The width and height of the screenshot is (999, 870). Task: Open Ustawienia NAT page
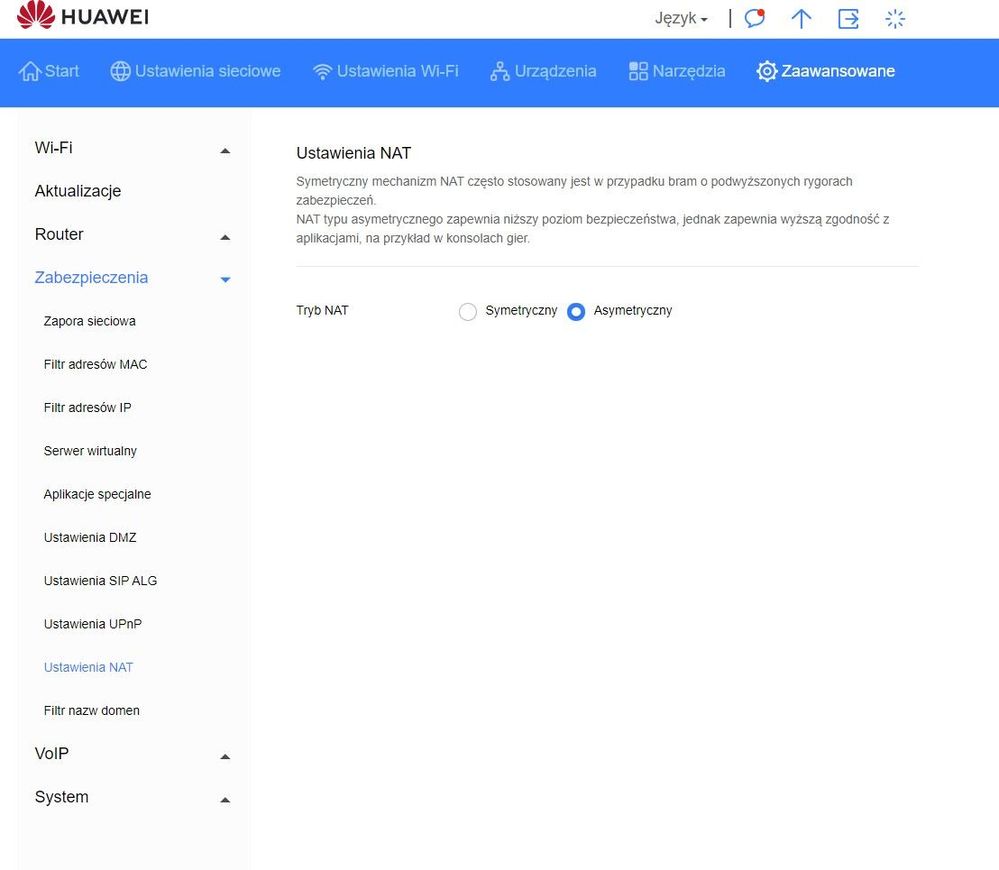coord(89,667)
